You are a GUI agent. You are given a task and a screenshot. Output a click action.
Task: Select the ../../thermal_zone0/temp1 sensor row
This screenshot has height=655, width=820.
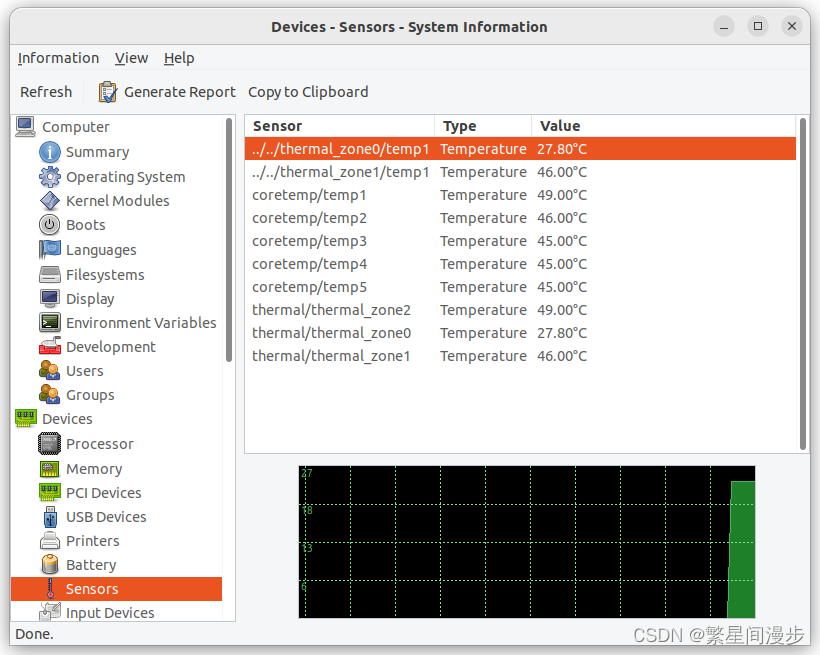(x=520, y=149)
